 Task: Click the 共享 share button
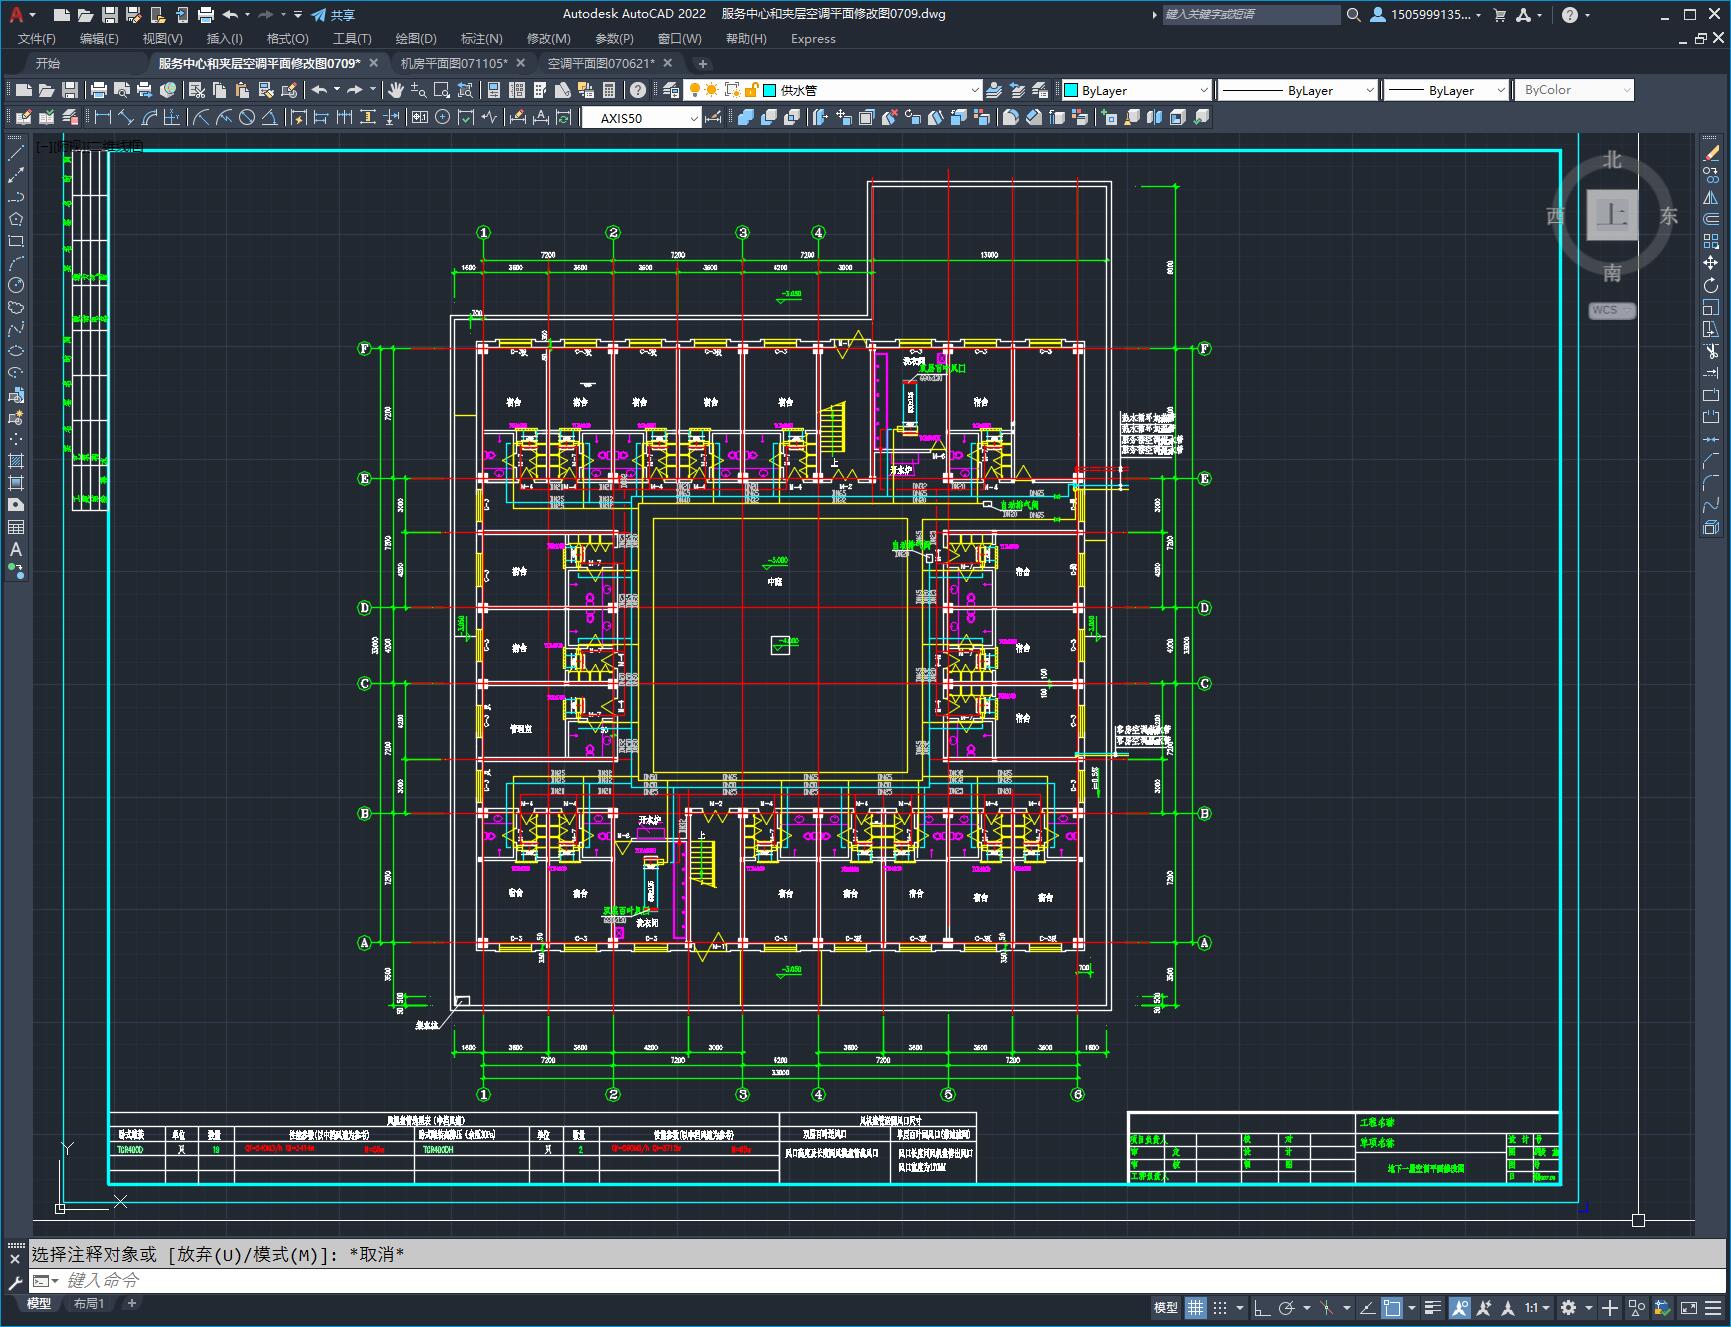333,14
